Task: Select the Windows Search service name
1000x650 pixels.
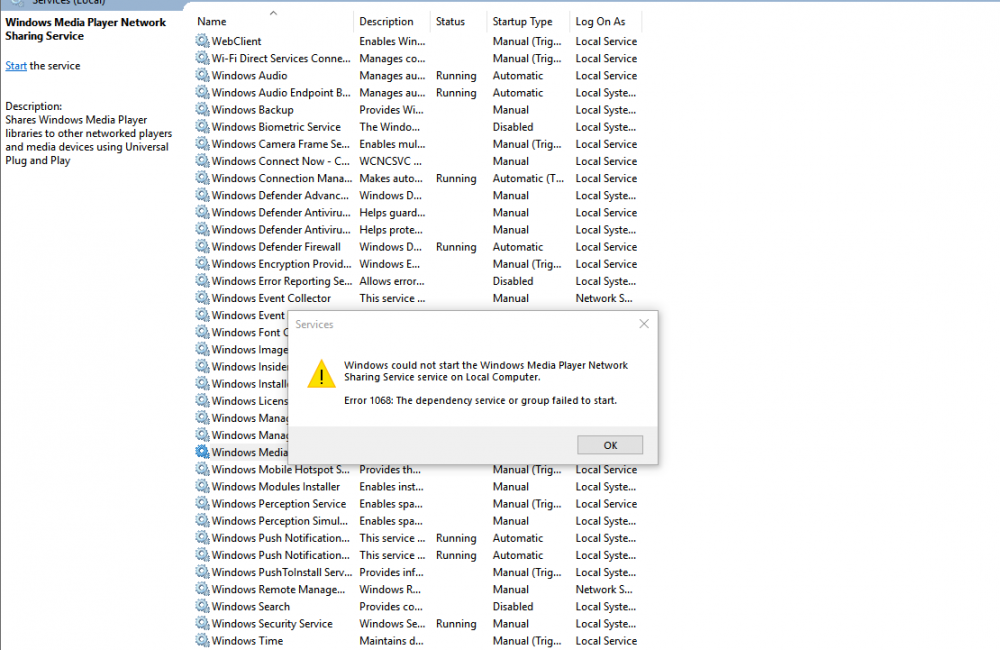Action: 251,607
